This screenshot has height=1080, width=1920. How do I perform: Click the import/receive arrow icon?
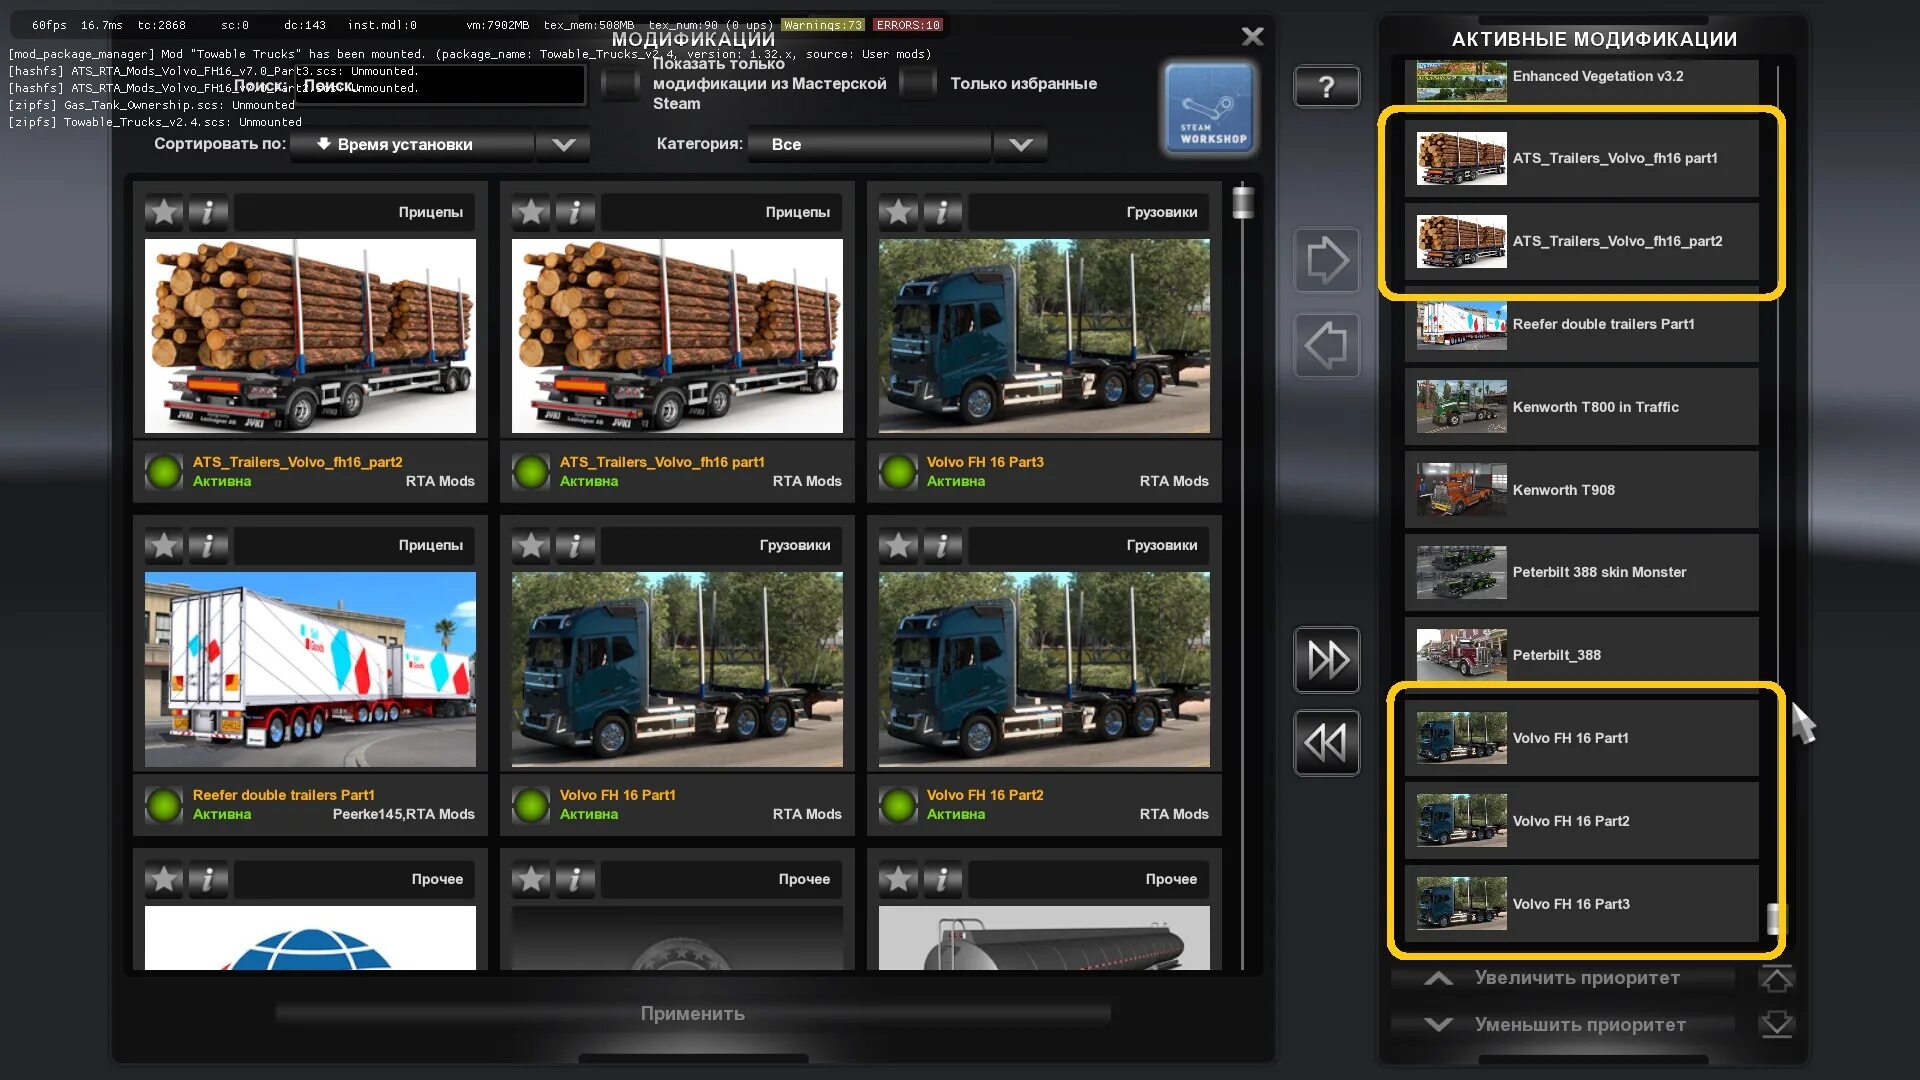point(1324,344)
